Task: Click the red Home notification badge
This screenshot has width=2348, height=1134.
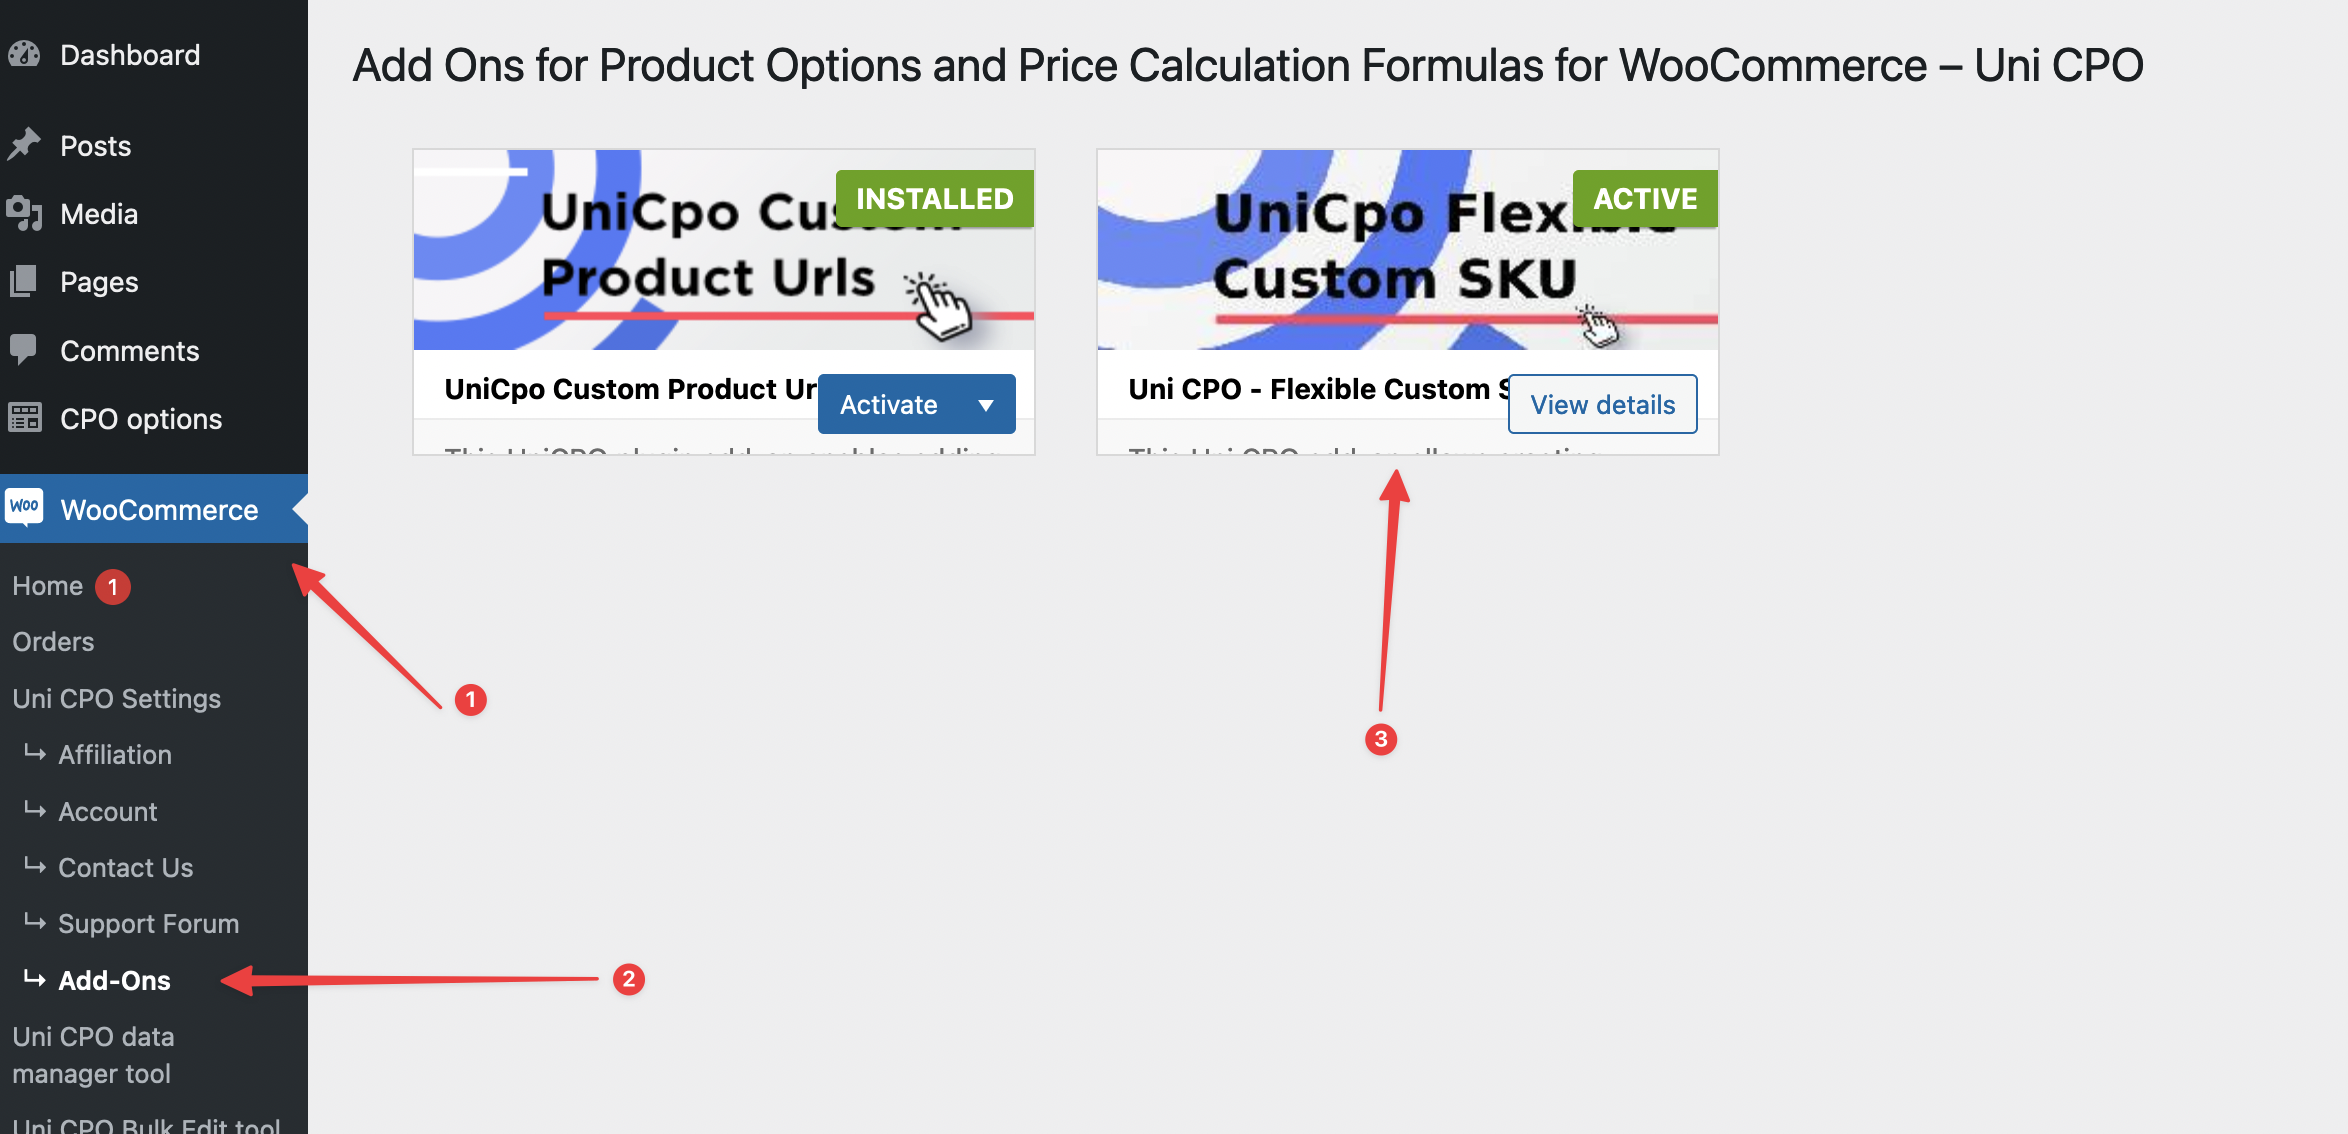Action: click(x=113, y=587)
